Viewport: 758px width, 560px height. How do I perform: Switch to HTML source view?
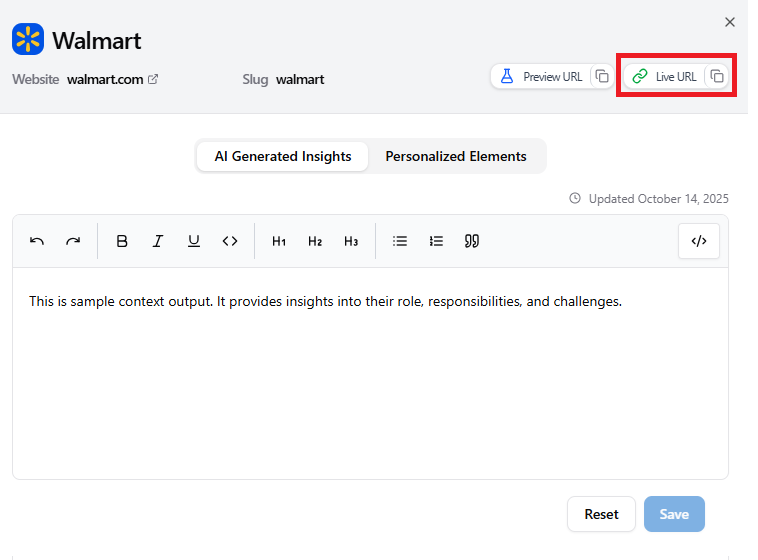pos(699,241)
